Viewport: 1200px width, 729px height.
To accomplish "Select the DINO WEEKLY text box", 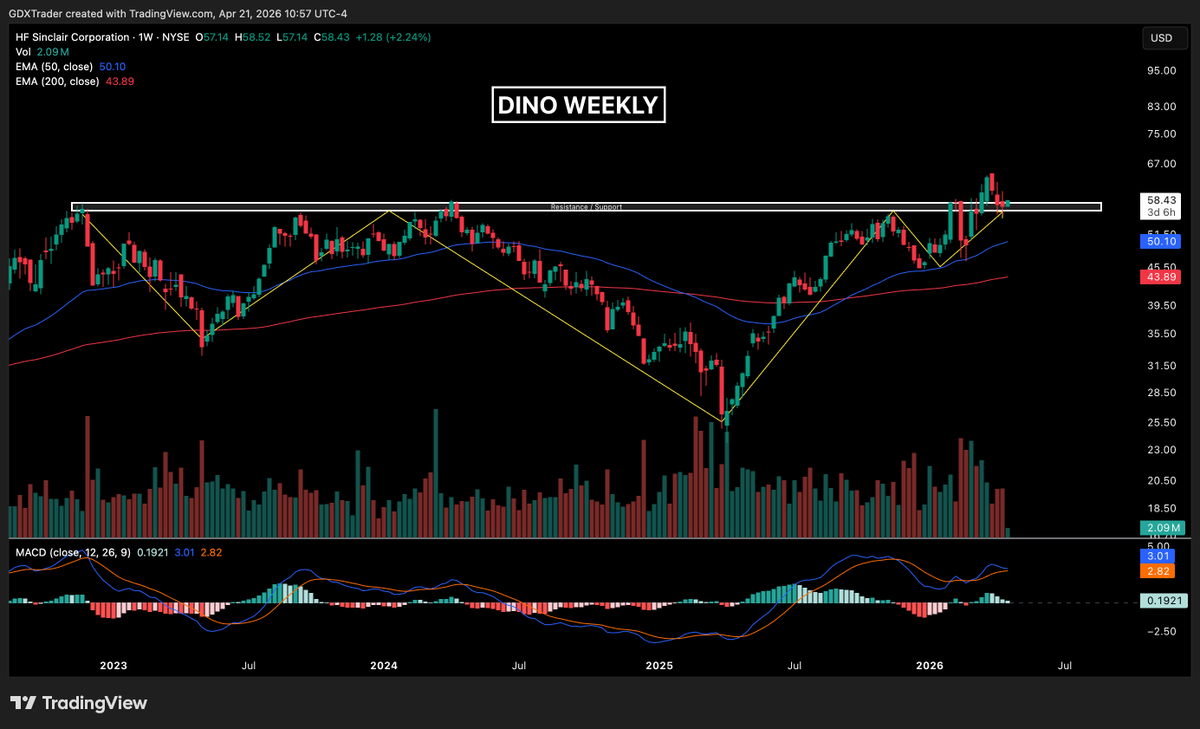I will coord(578,104).
